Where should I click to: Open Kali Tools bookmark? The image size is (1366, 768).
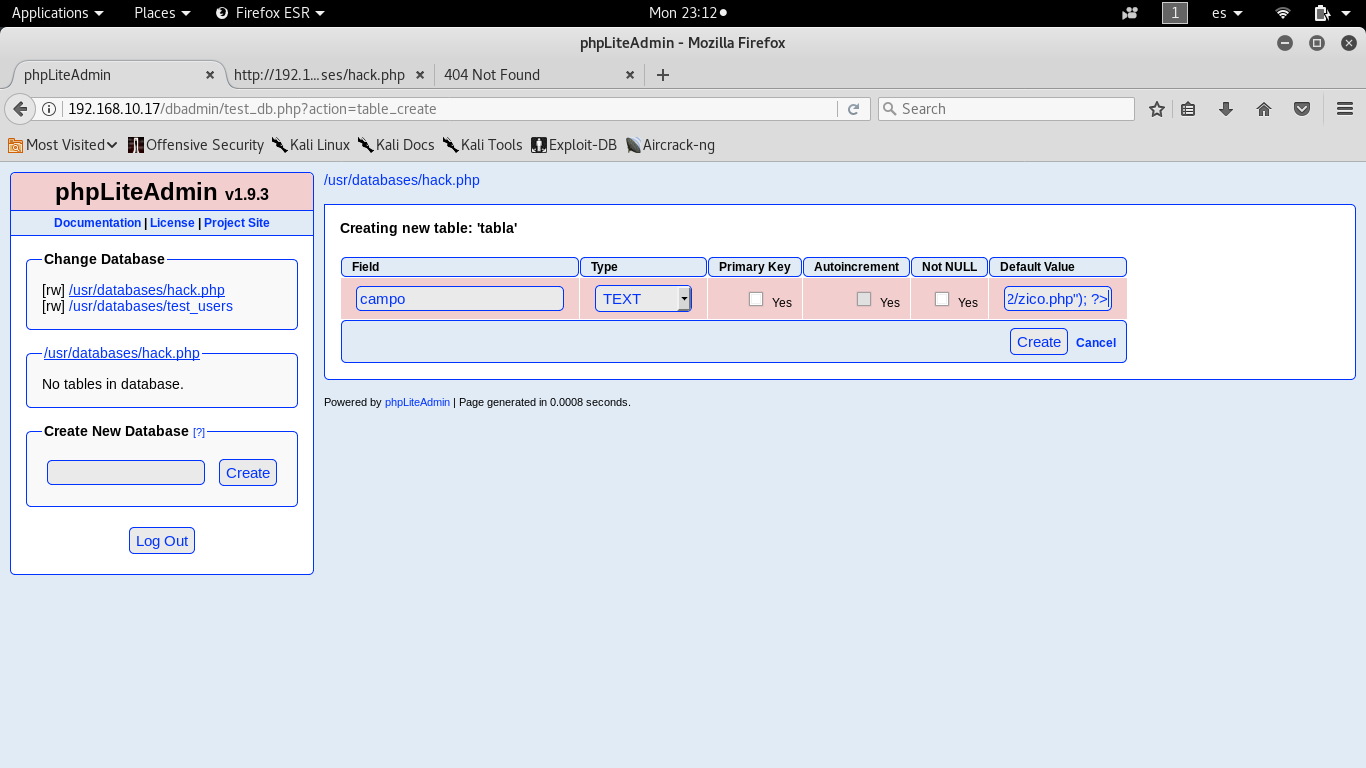click(x=483, y=145)
